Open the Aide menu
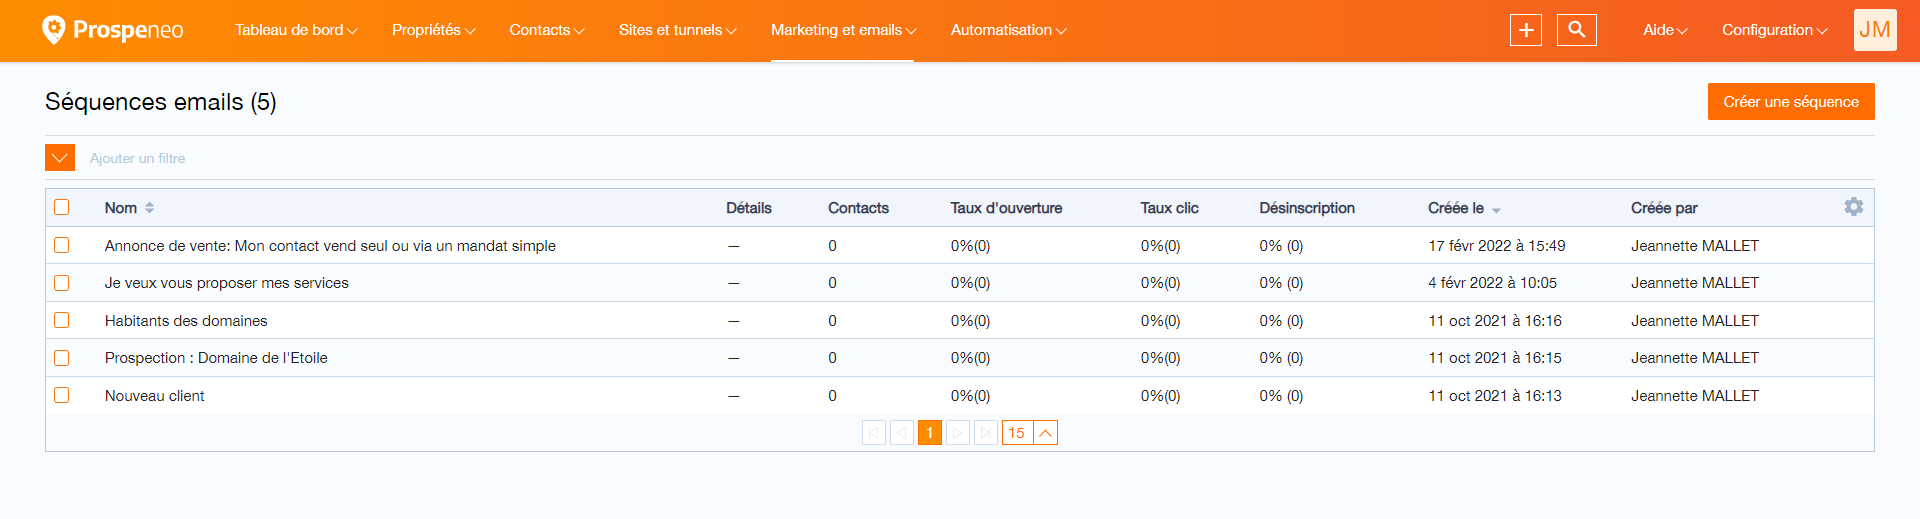Image resolution: width=1920 pixels, height=519 pixels. pyautogui.click(x=1665, y=30)
